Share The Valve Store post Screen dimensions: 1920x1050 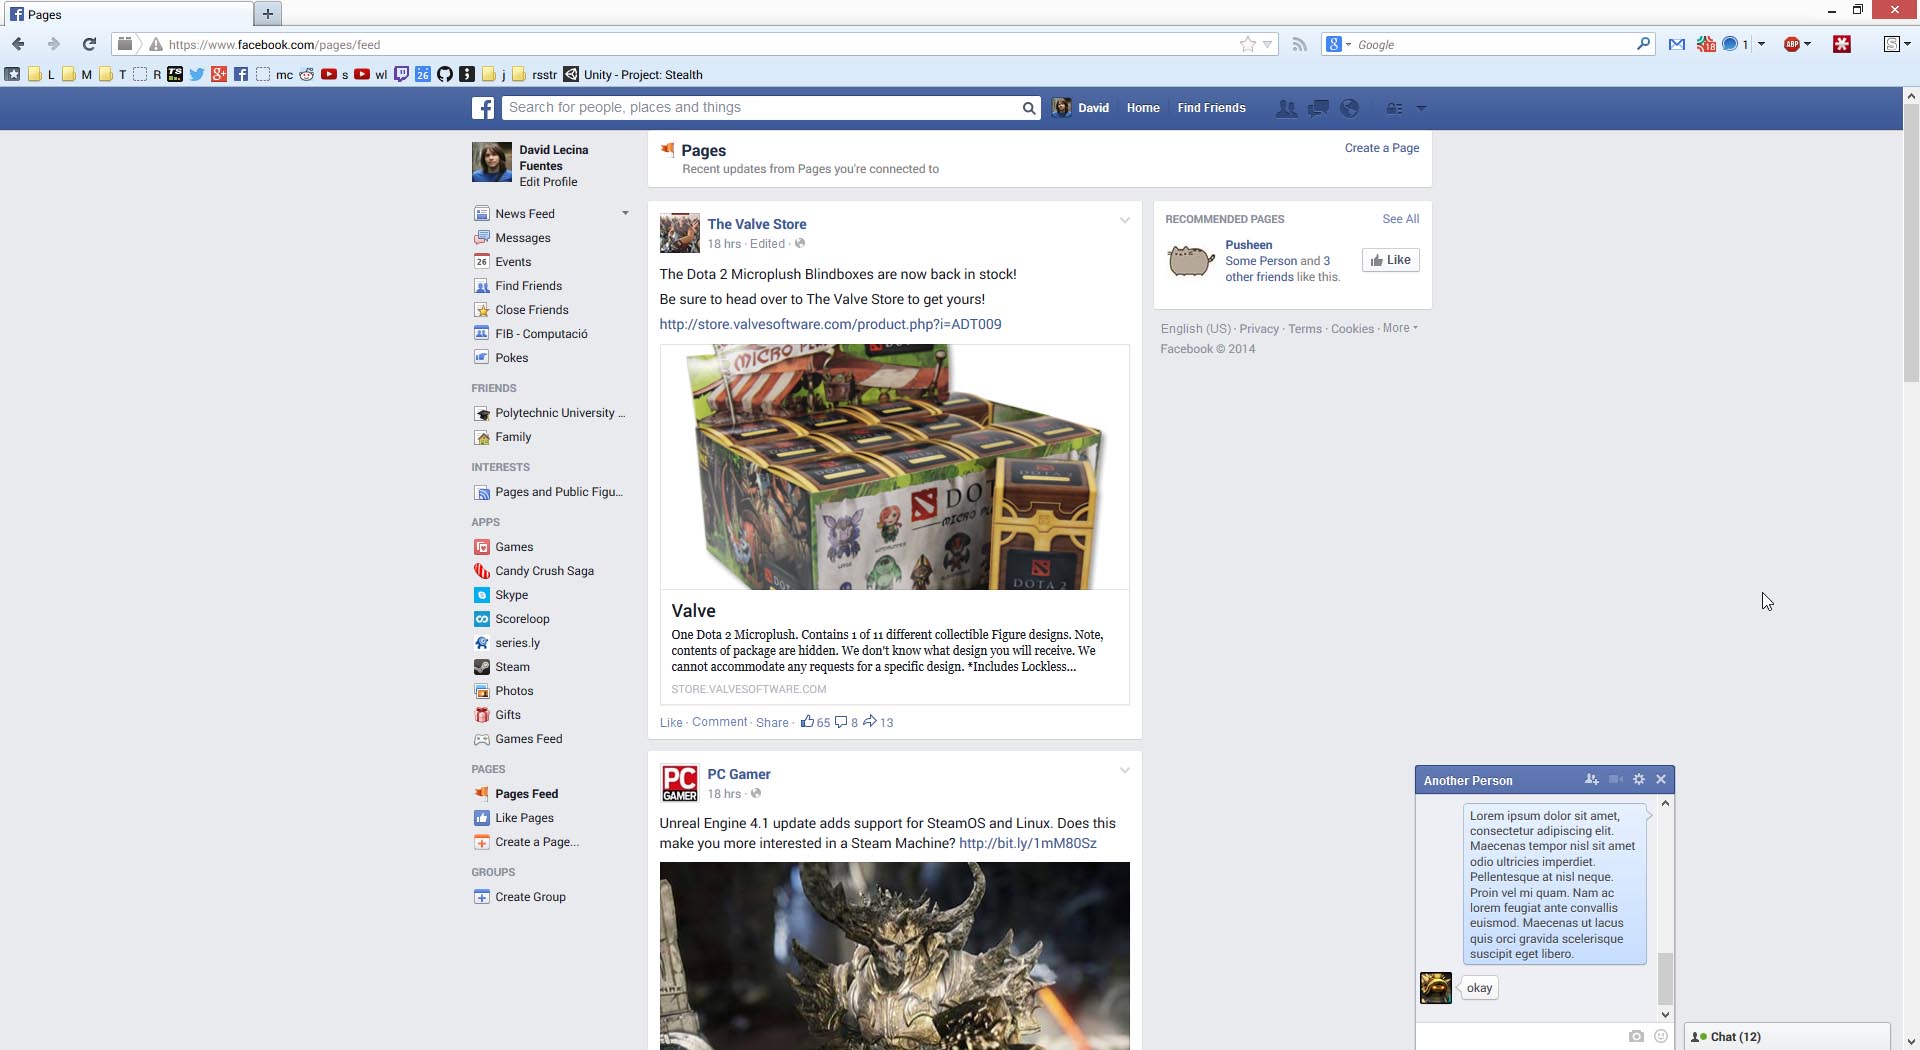point(771,722)
